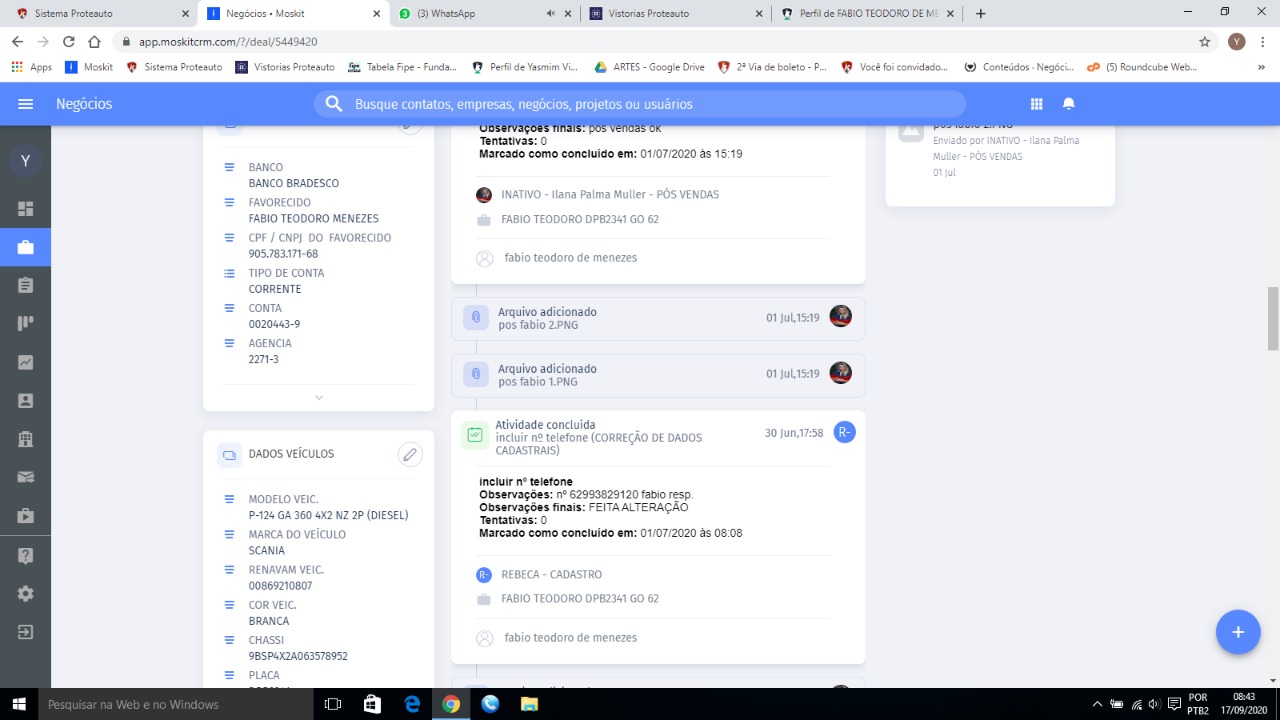Click the help question mark sidebar icon
The height and width of the screenshot is (720, 1280).
pyautogui.click(x=26, y=556)
